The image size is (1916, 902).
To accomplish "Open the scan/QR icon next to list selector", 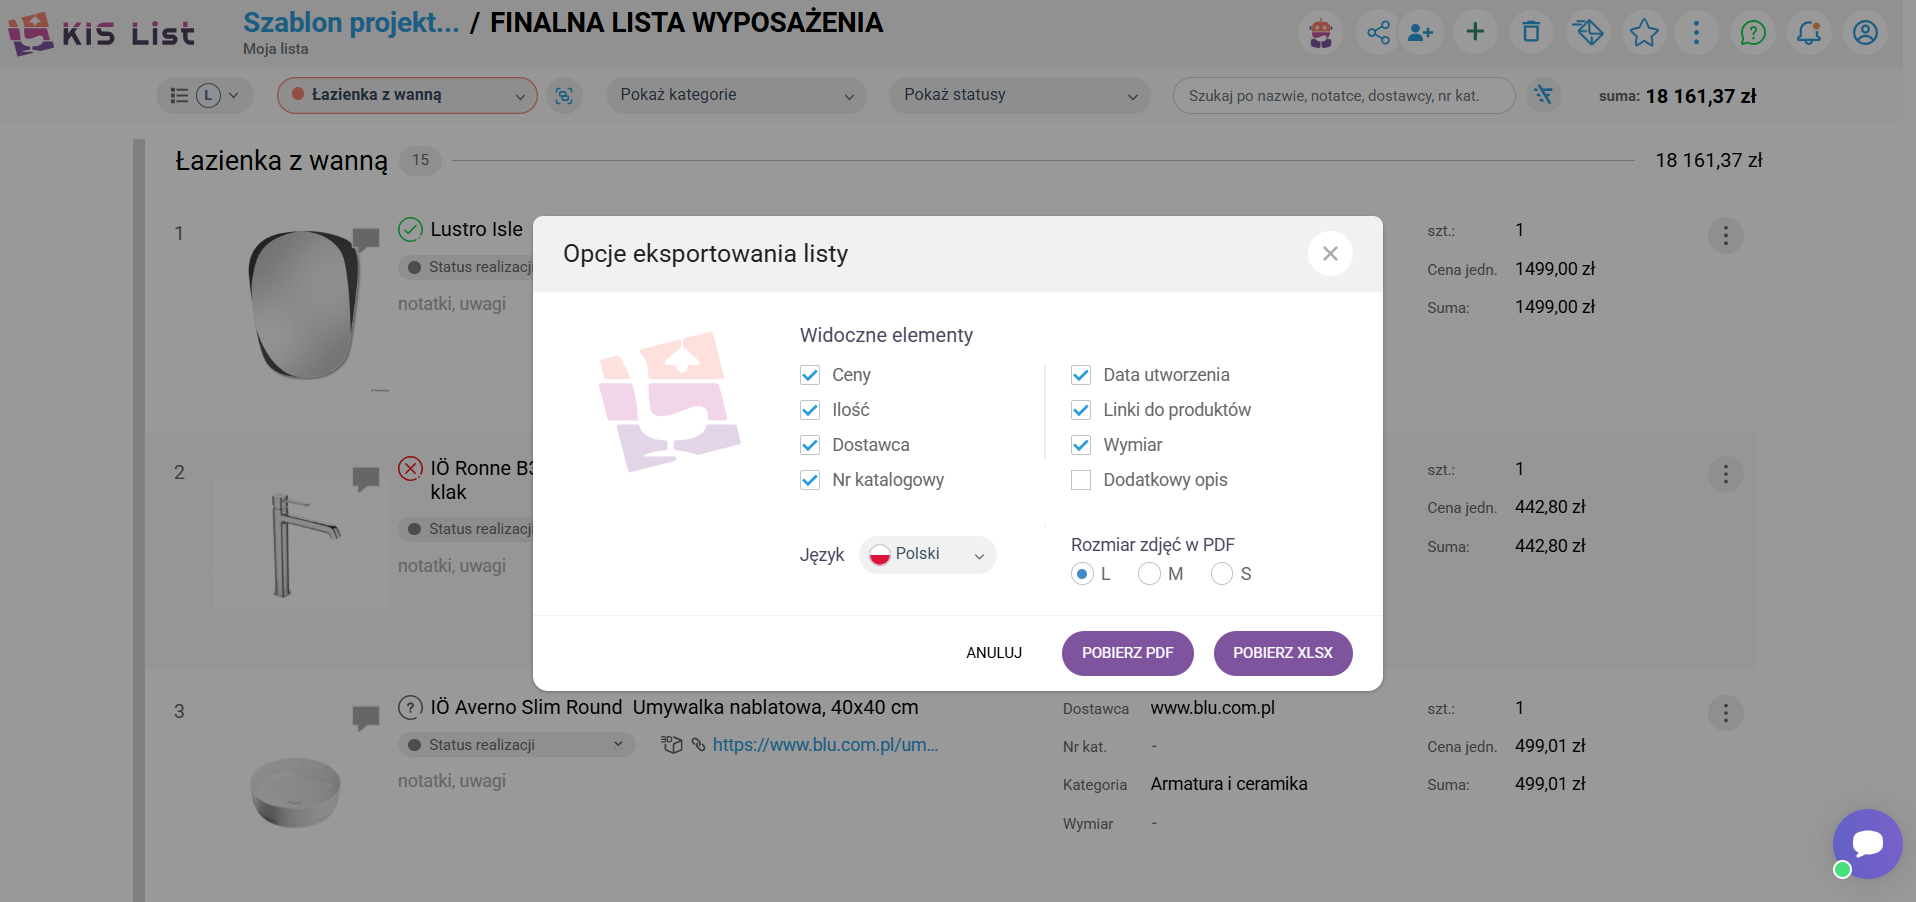I will pos(565,95).
